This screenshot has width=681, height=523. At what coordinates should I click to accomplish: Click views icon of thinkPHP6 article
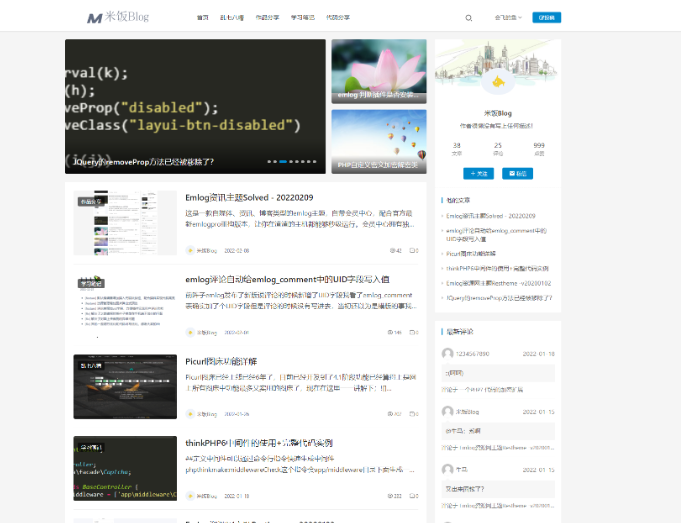pos(390,496)
